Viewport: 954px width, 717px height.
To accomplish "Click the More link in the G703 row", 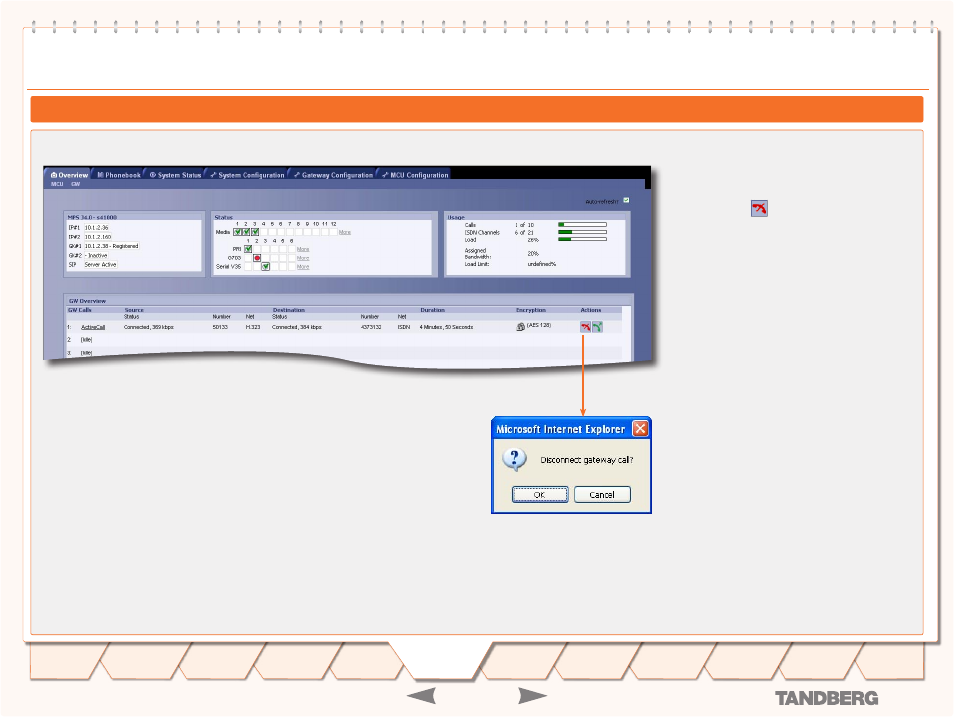I will 303,258.
